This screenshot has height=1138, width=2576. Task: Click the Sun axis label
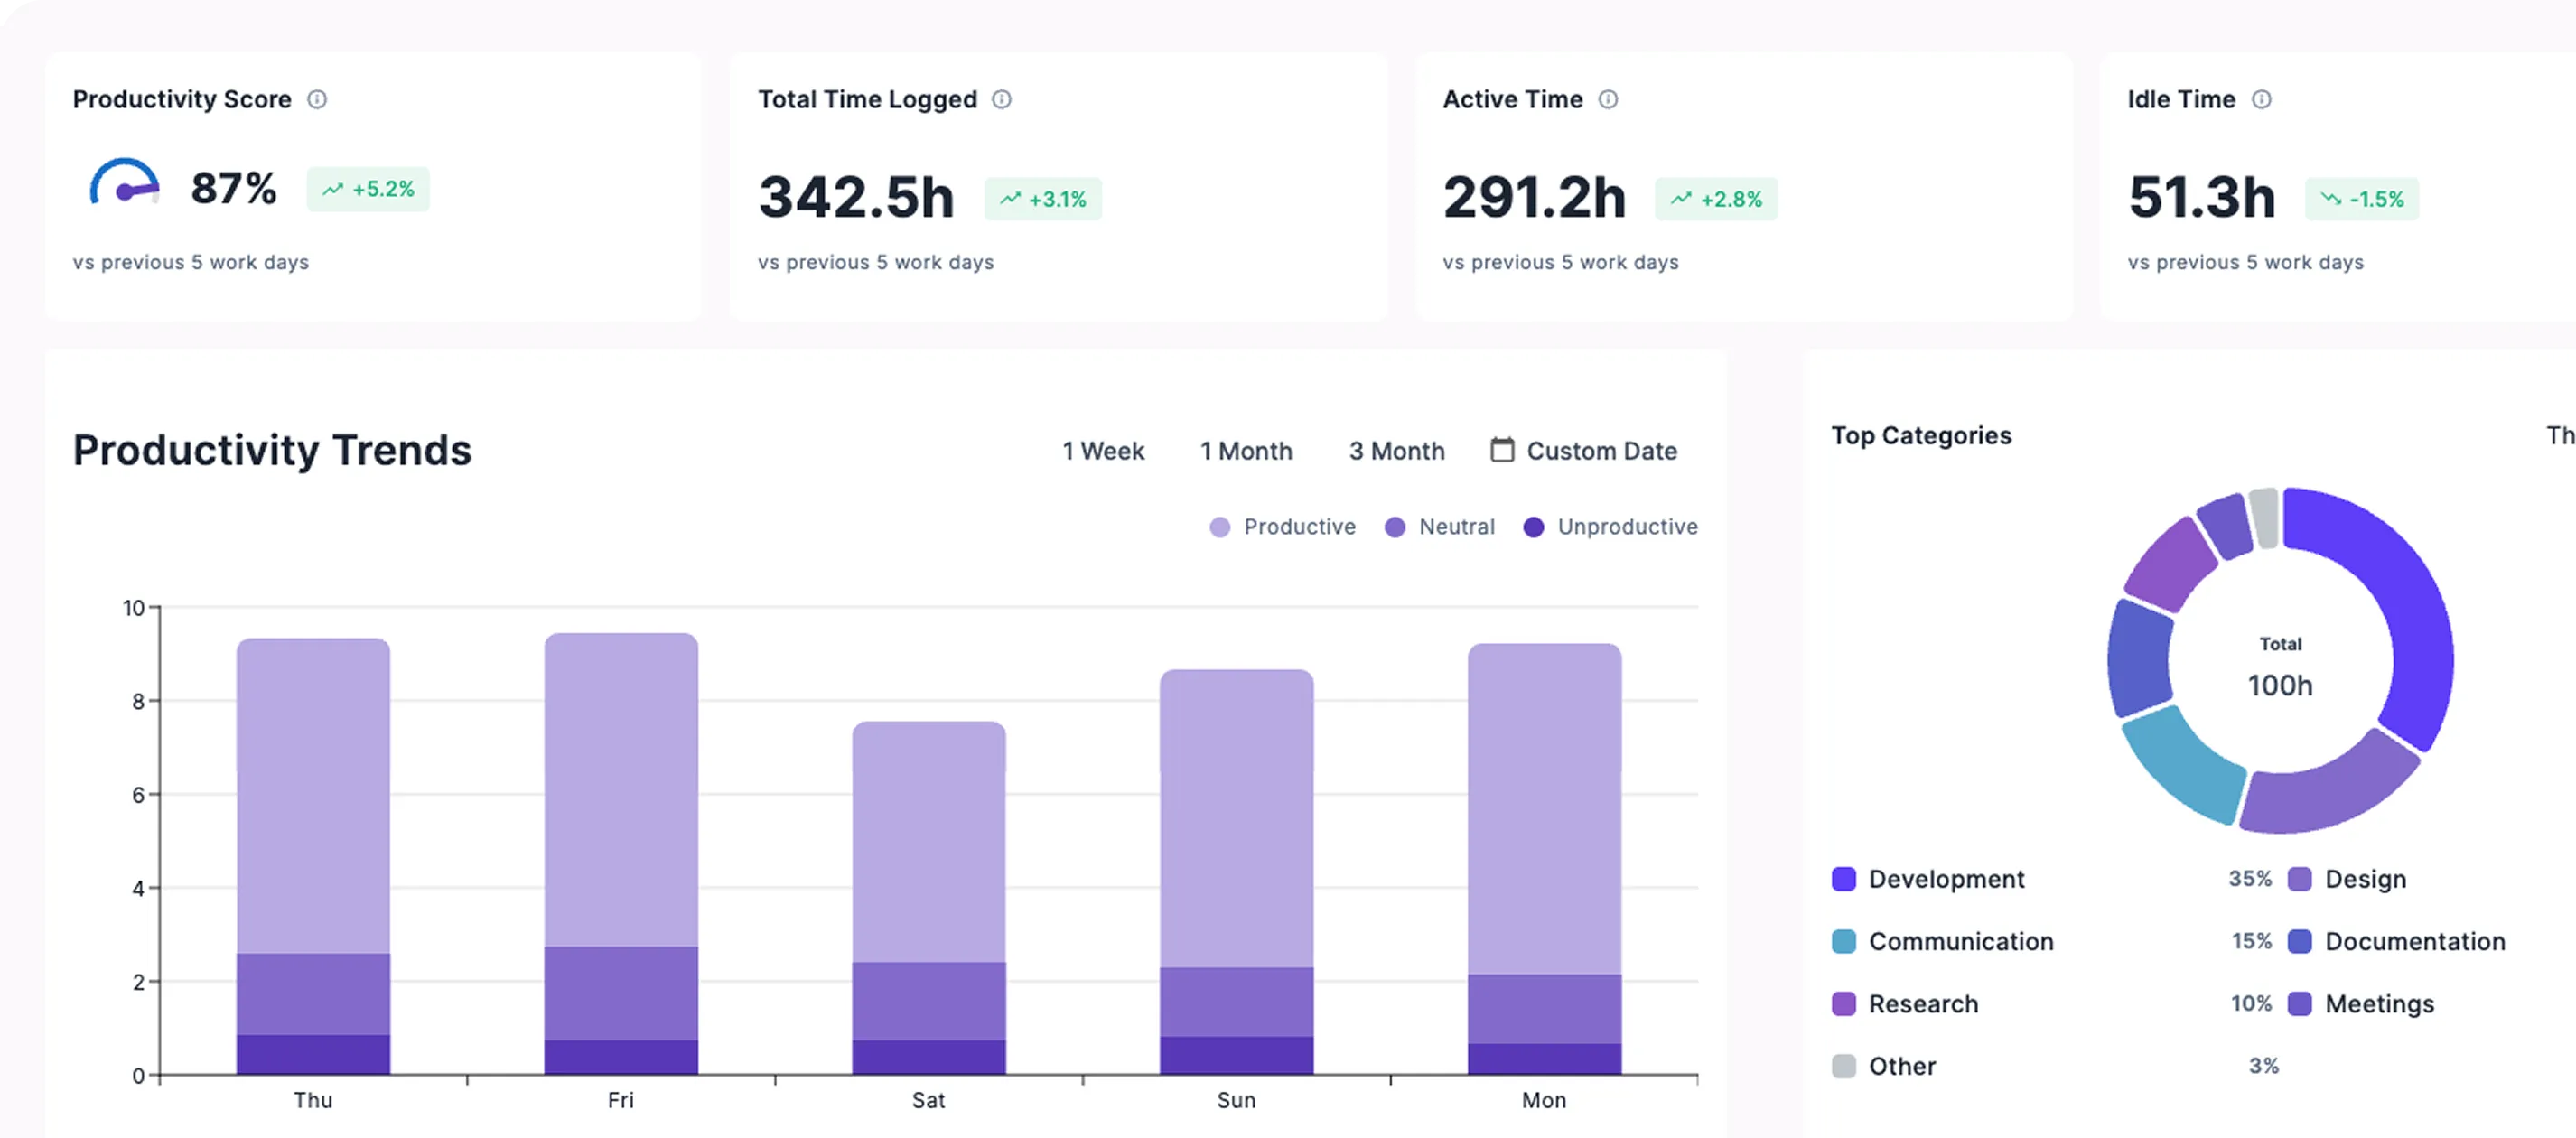pyautogui.click(x=1236, y=1101)
